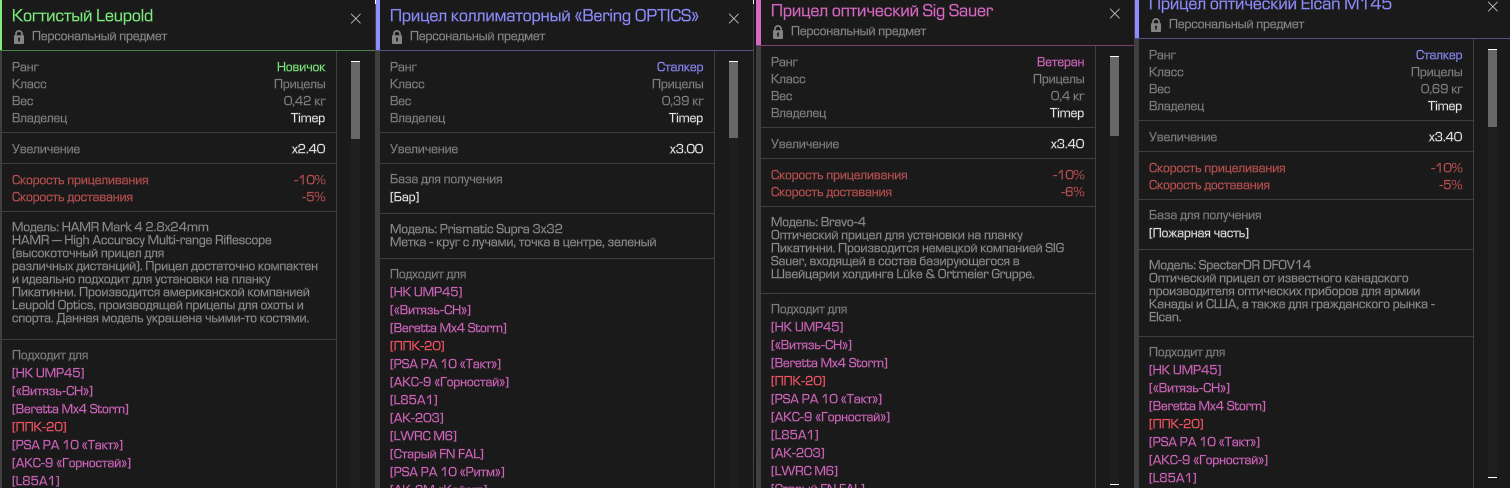Image resolution: width=1510 pixels, height=488 pixels.
Task: Open [HK UMP45] link in Sig Sauer panel
Action: pyautogui.click(x=807, y=327)
